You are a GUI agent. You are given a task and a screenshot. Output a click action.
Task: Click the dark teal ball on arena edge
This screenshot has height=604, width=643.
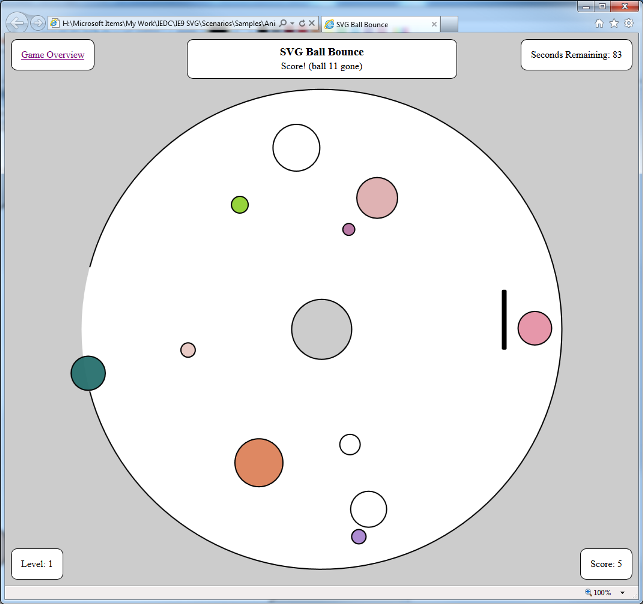(x=88, y=373)
